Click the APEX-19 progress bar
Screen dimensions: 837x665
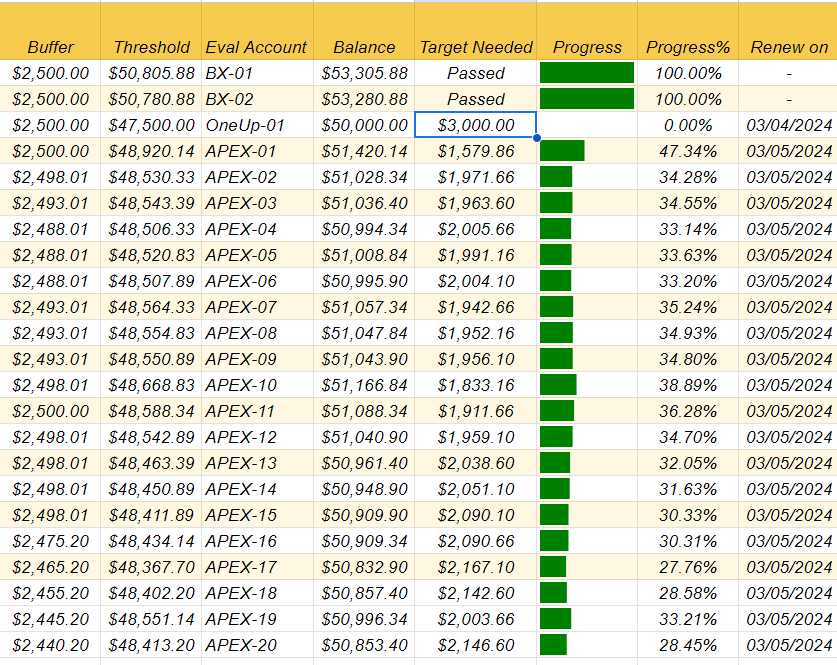click(x=556, y=619)
